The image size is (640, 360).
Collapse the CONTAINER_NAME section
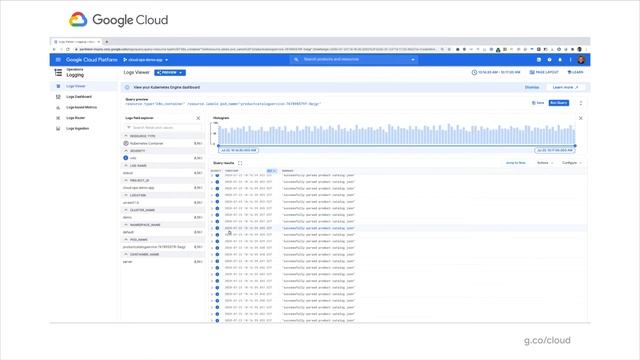click(126, 254)
